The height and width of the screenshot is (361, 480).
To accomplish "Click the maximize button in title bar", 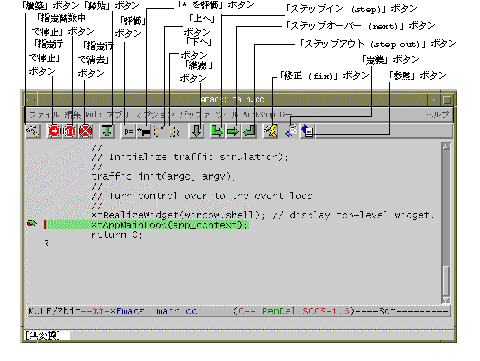I will (447, 99).
